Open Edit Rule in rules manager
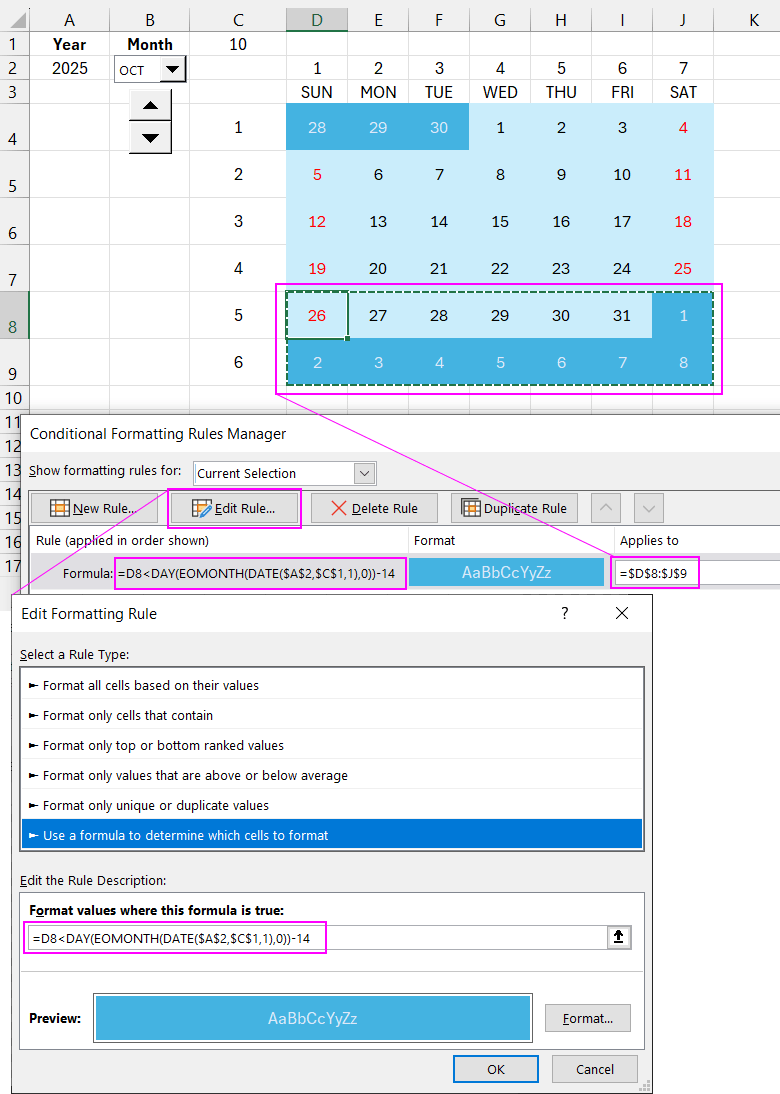This screenshot has height=1094, width=780. (x=234, y=509)
